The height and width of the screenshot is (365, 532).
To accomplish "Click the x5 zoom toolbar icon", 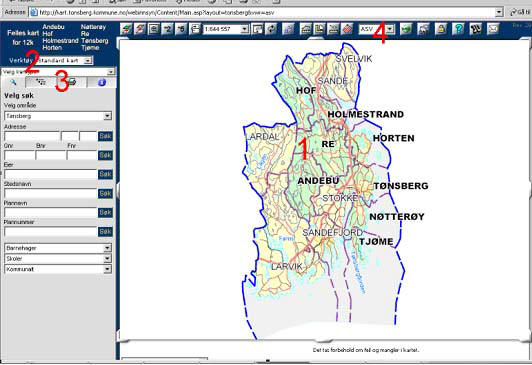I will pyautogui.click(x=181, y=30).
